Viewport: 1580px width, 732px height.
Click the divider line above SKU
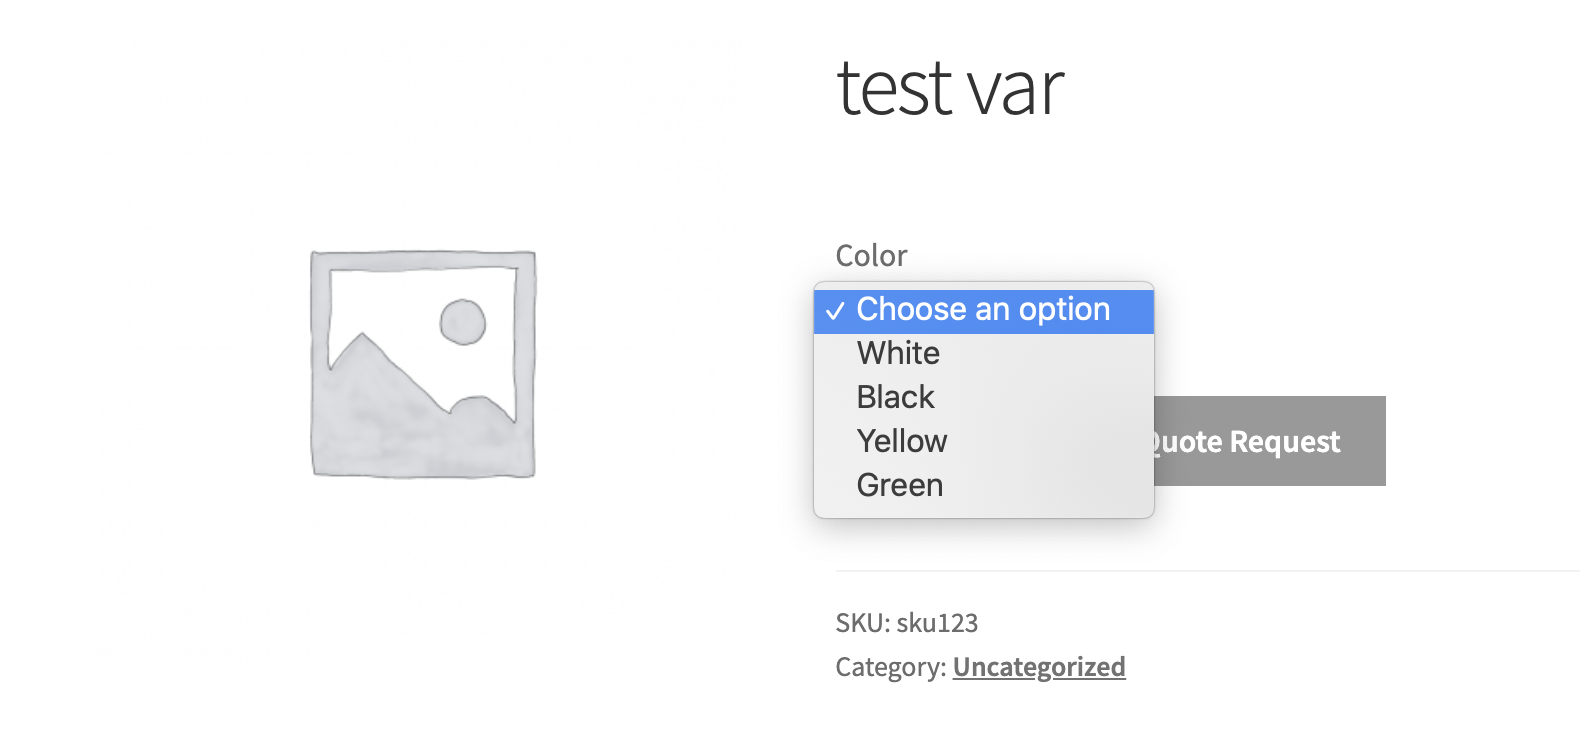point(1208,571)
